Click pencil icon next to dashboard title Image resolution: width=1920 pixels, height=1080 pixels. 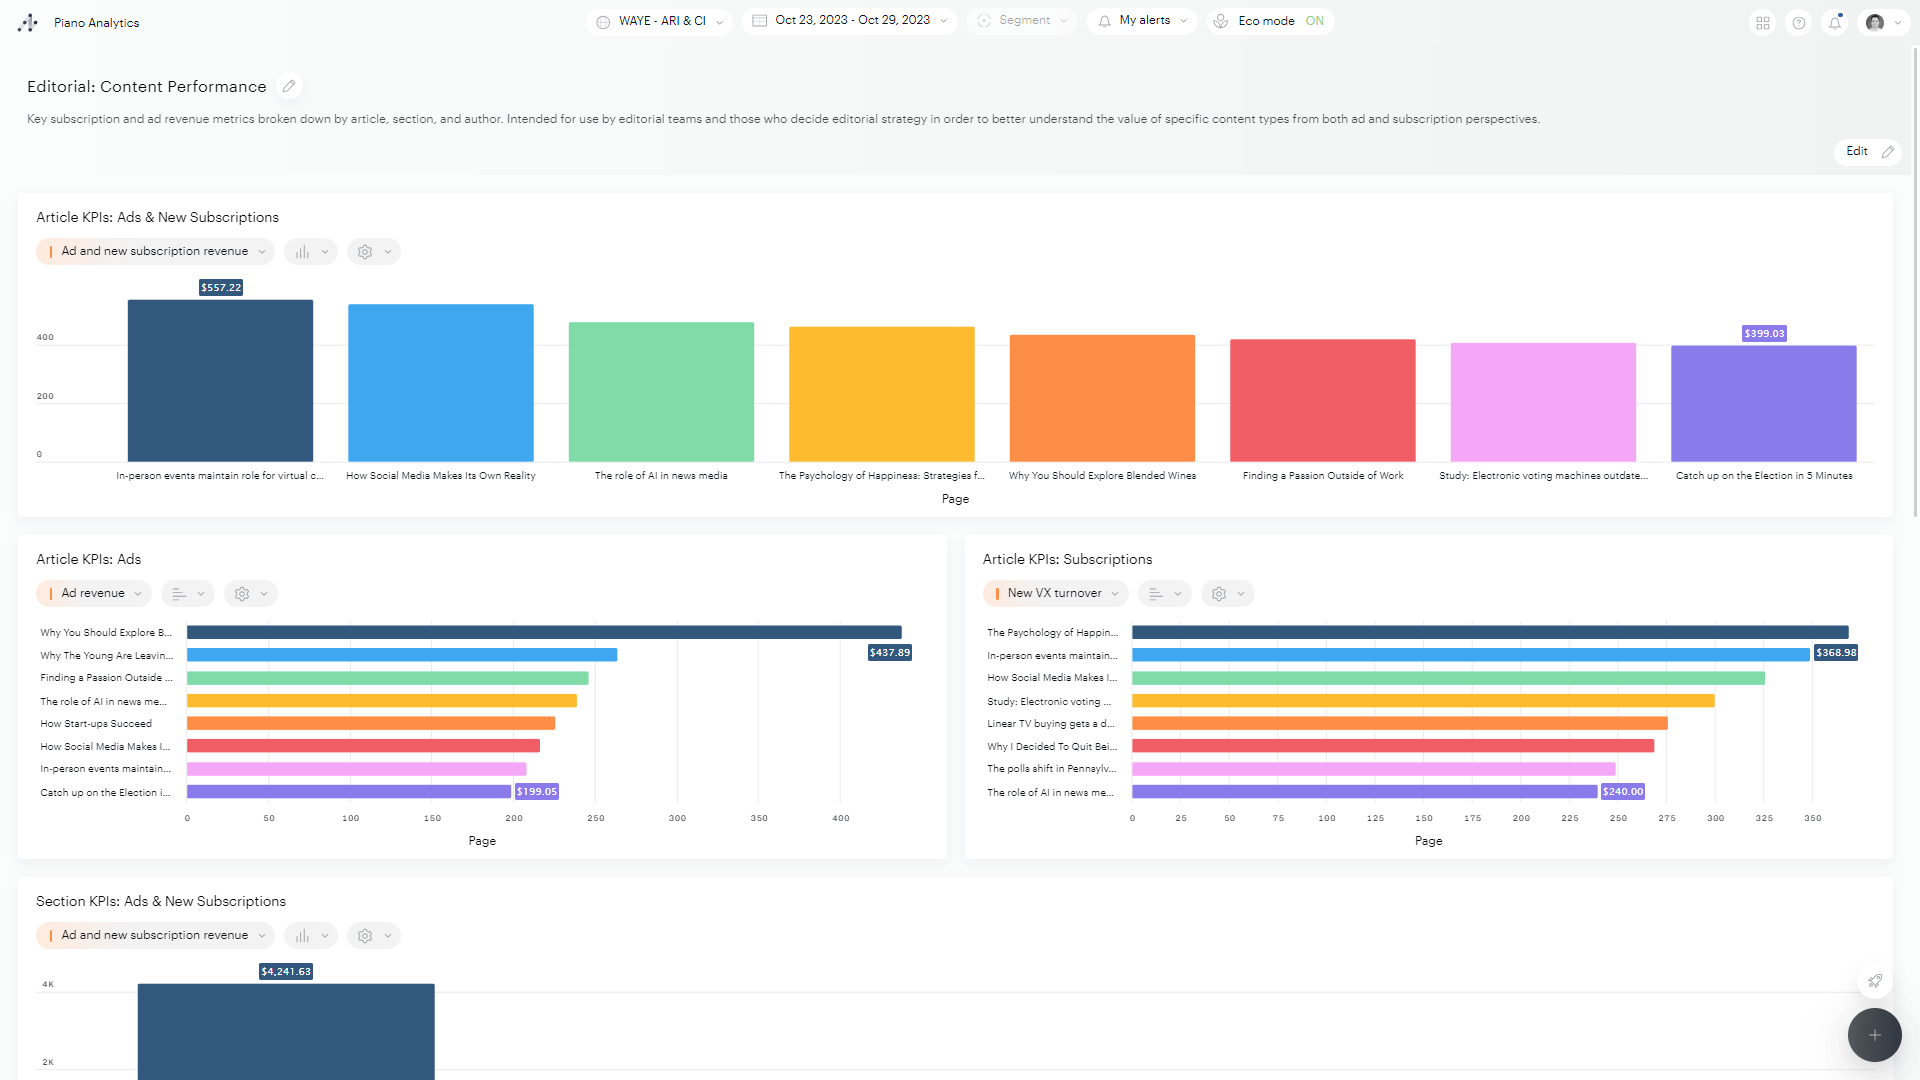pyautogui.click(x=289, y=86)
